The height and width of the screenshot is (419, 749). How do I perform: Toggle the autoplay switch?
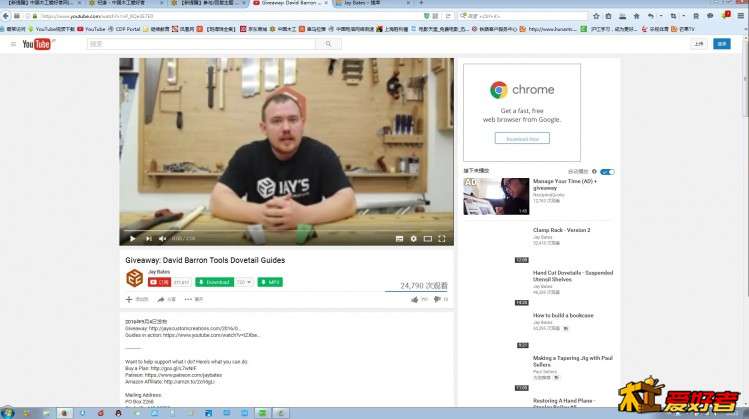[607, 172]
